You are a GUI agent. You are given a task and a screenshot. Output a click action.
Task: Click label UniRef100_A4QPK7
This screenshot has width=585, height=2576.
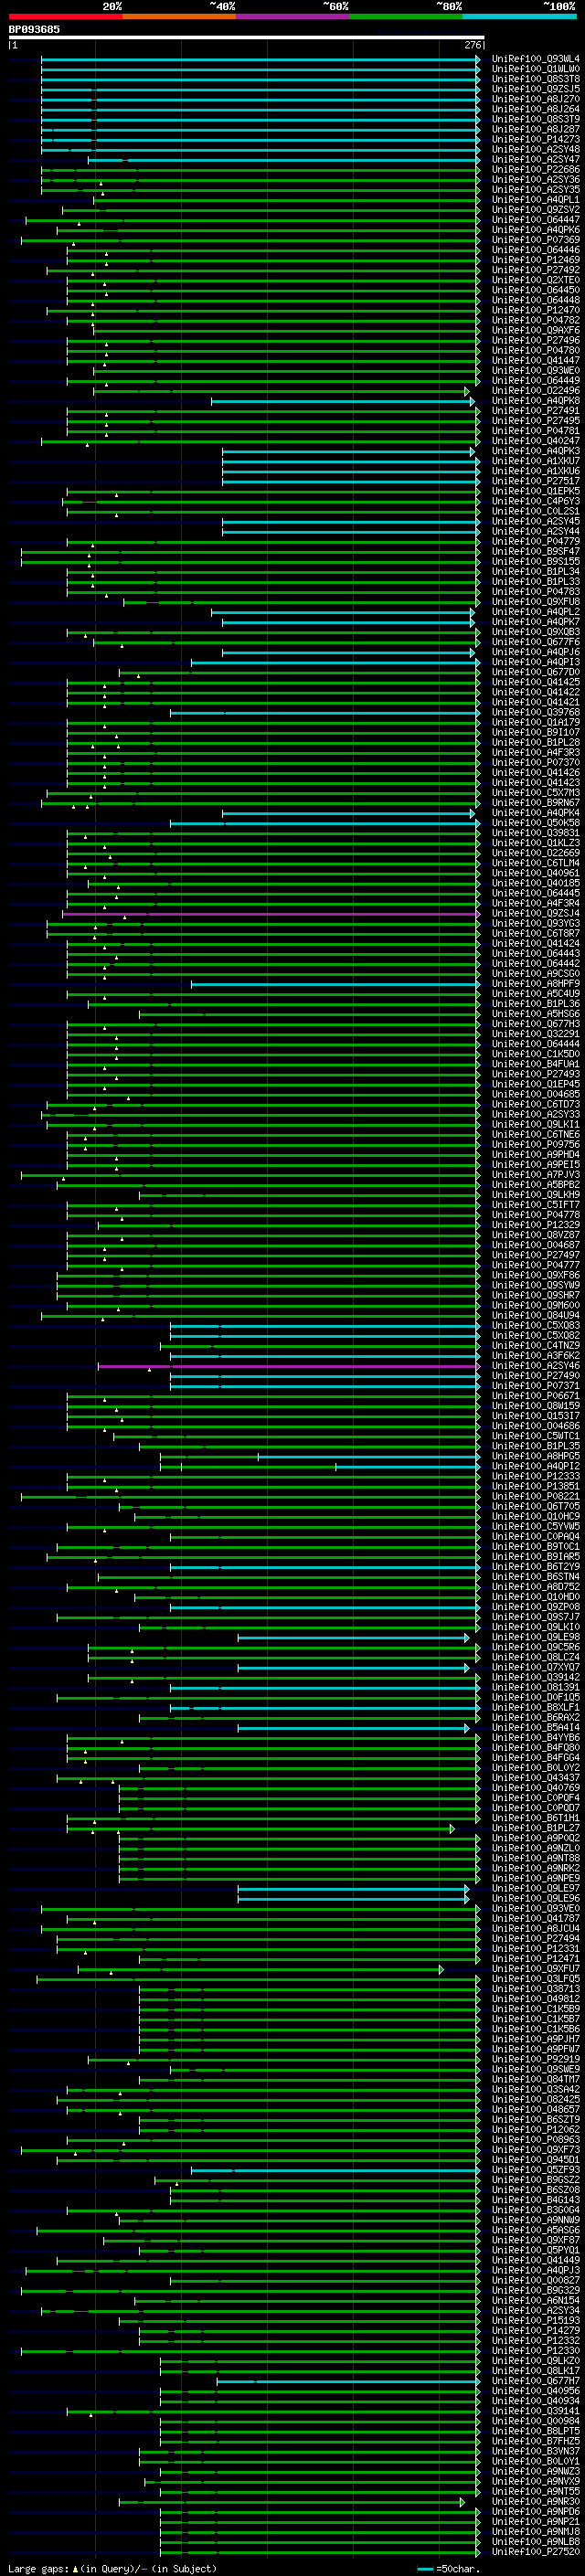(536, 622)
